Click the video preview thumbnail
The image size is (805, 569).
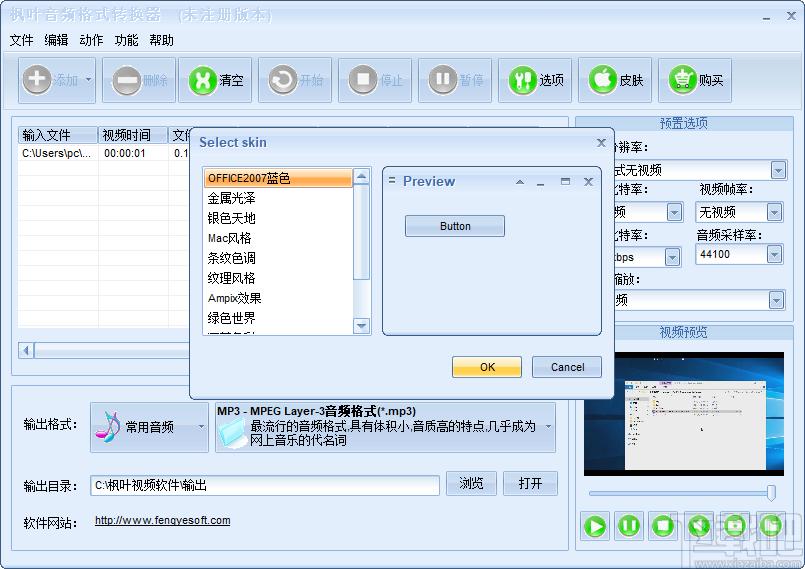point(684,413)
